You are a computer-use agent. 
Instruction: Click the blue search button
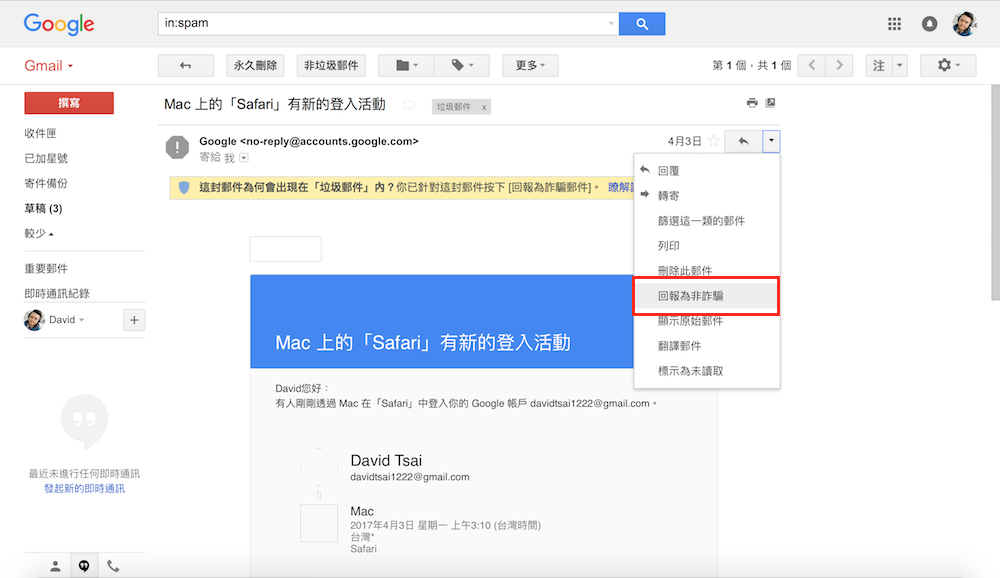pos(642,23)
